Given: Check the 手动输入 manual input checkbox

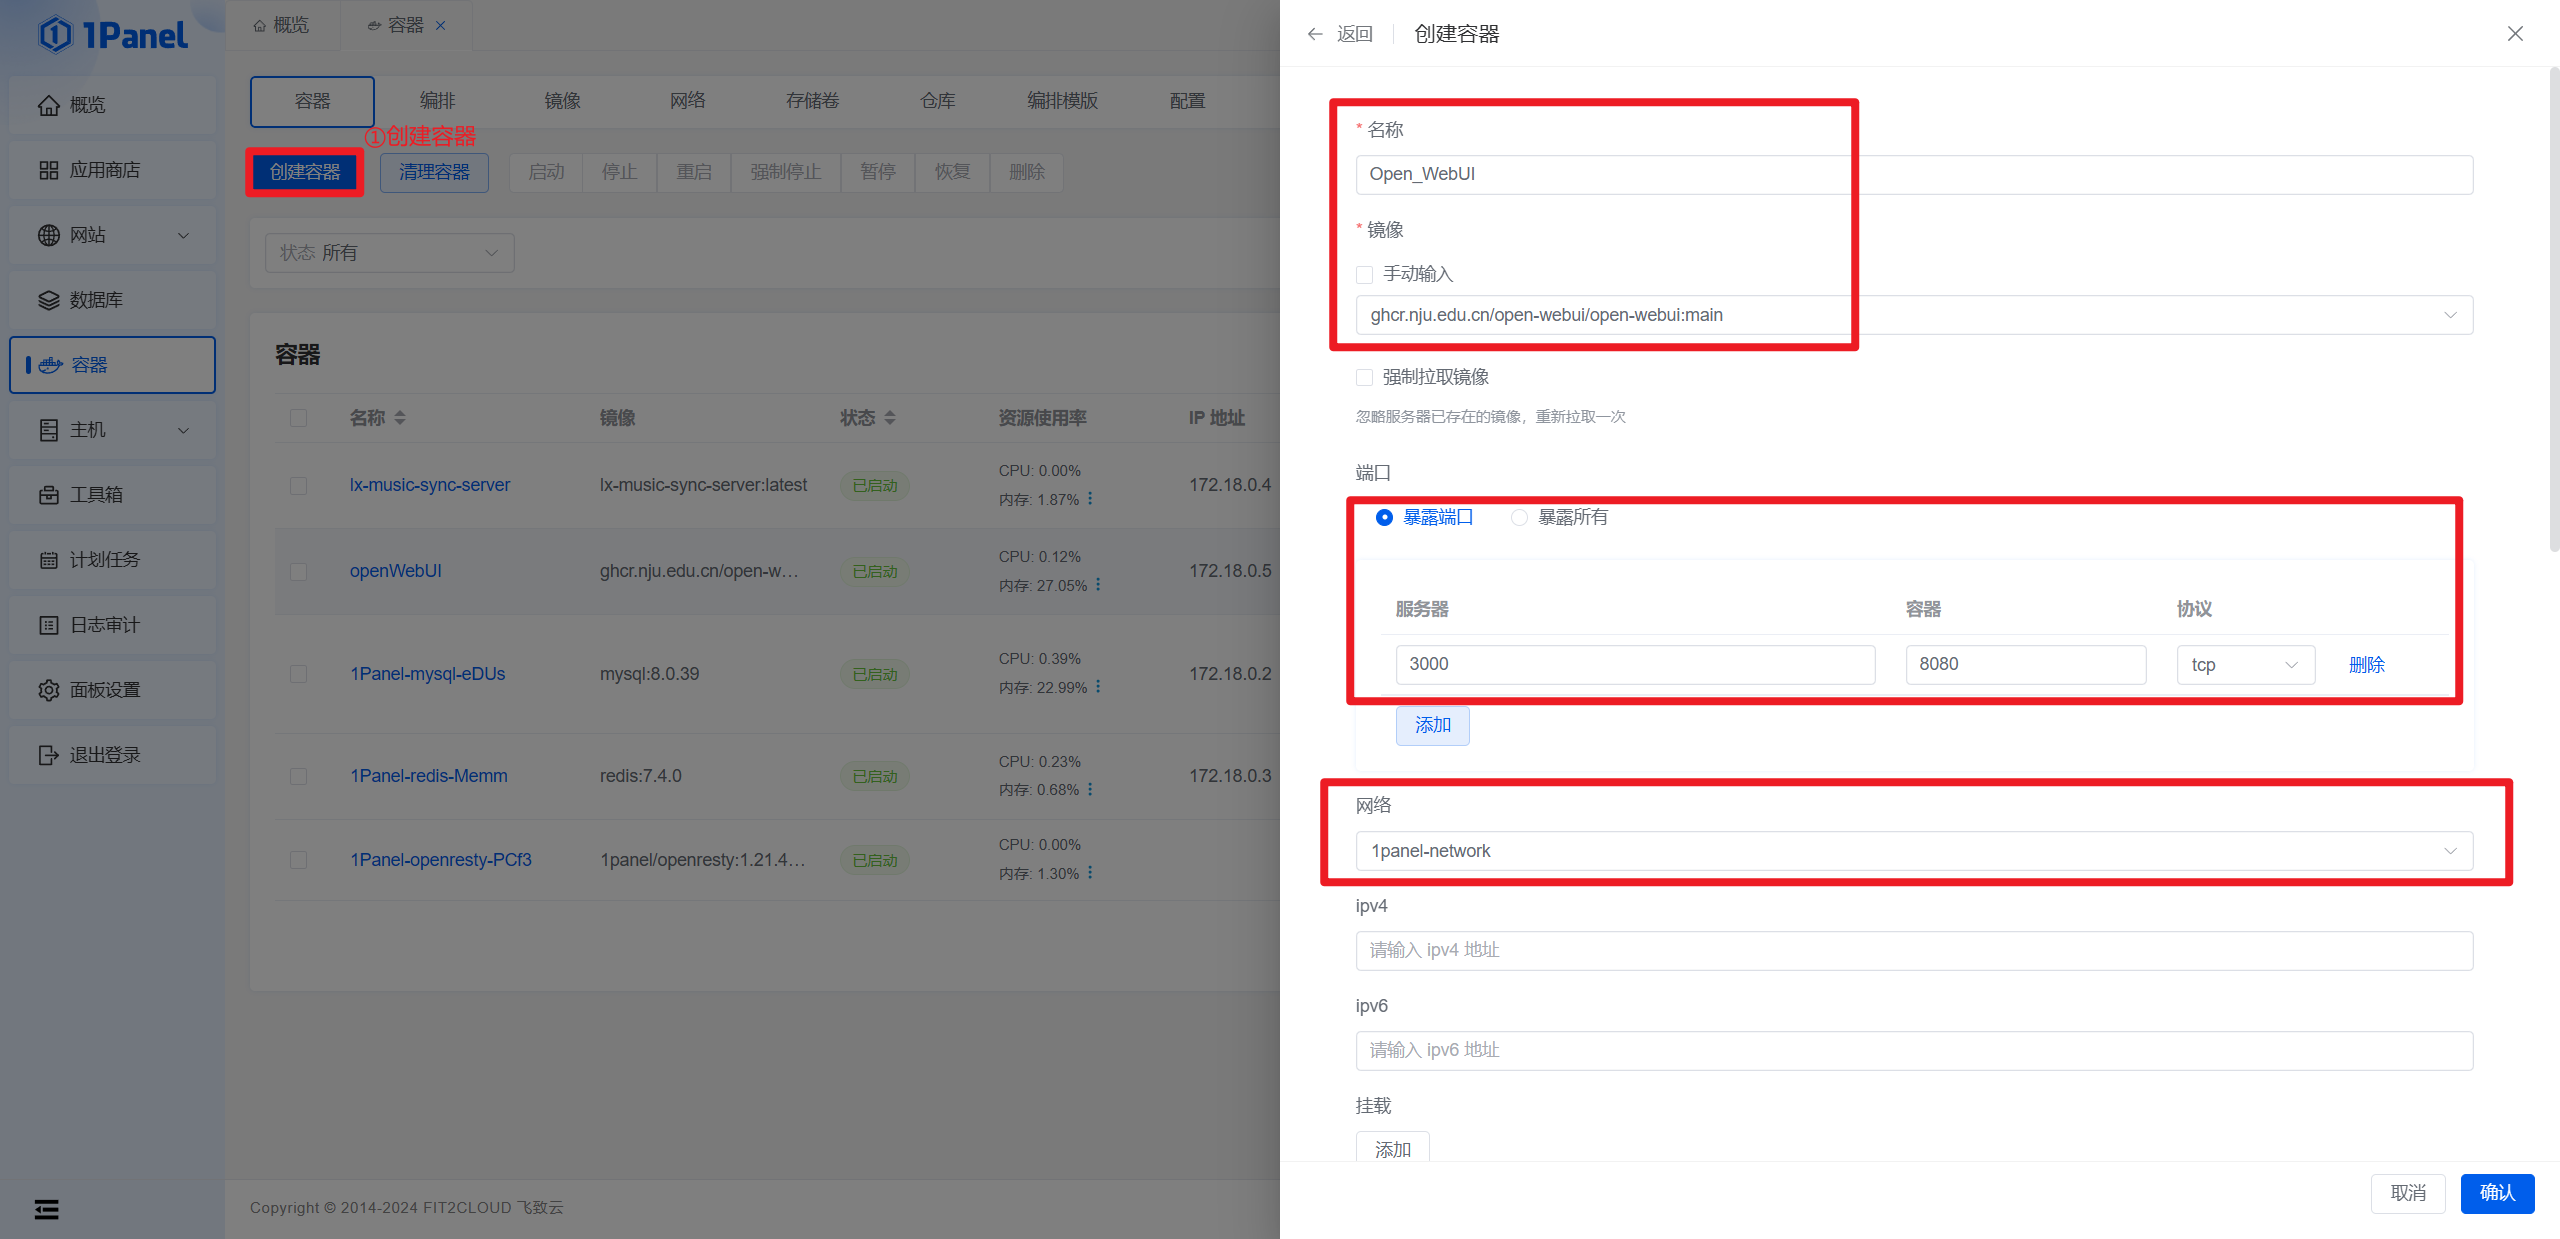Looking at the screenshot, I should (x=1364, y=274).
